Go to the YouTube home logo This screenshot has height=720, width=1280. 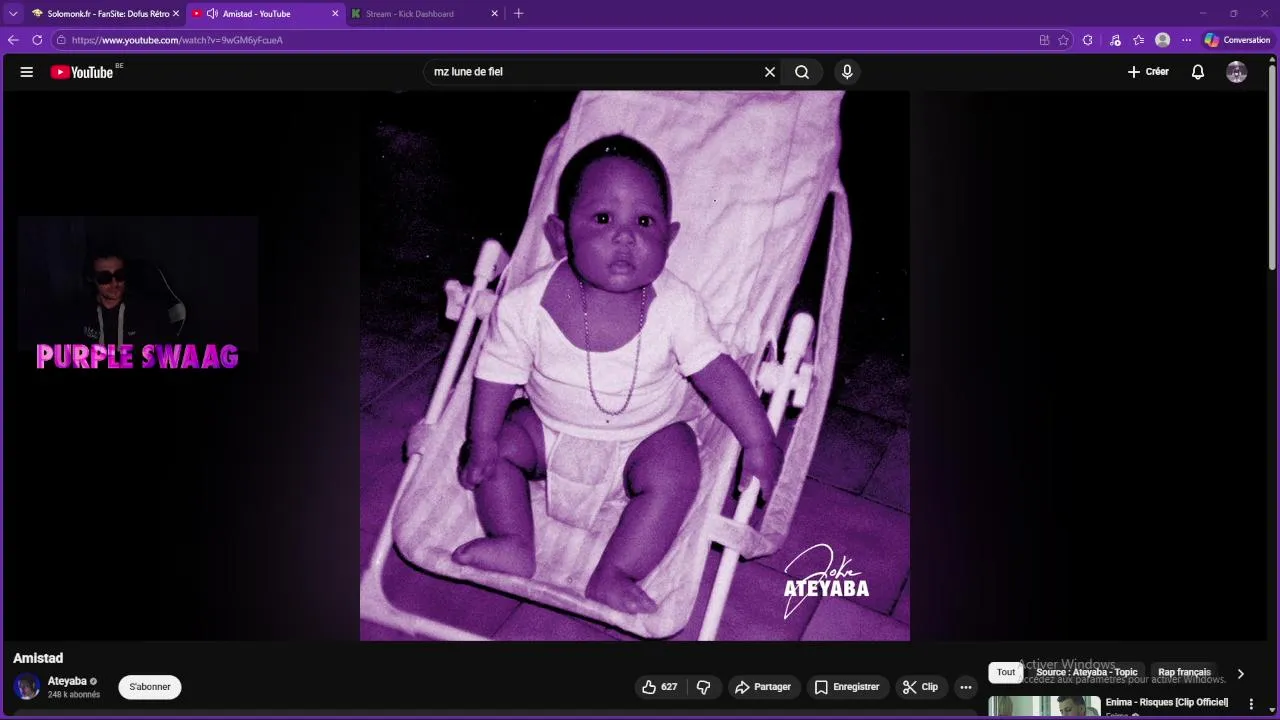coord(82,72)
